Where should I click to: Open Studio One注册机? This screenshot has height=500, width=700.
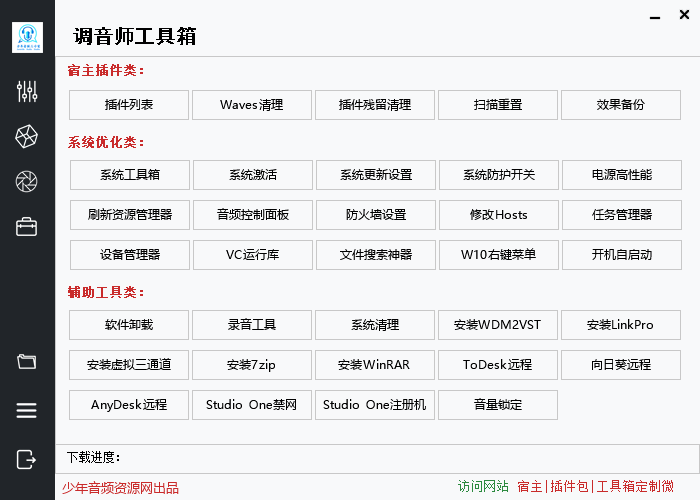point(375,405)
